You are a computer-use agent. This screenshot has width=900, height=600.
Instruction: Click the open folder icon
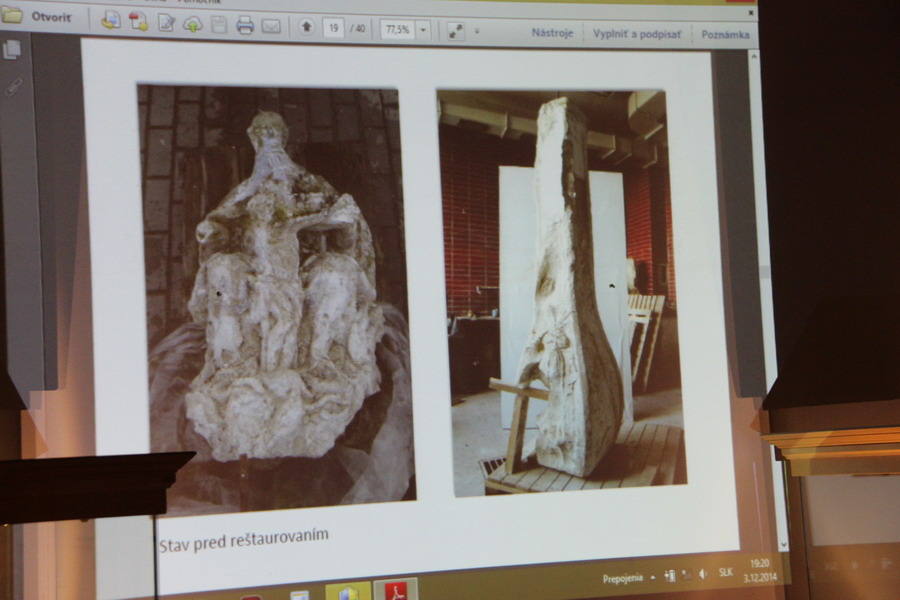point(11,16)
